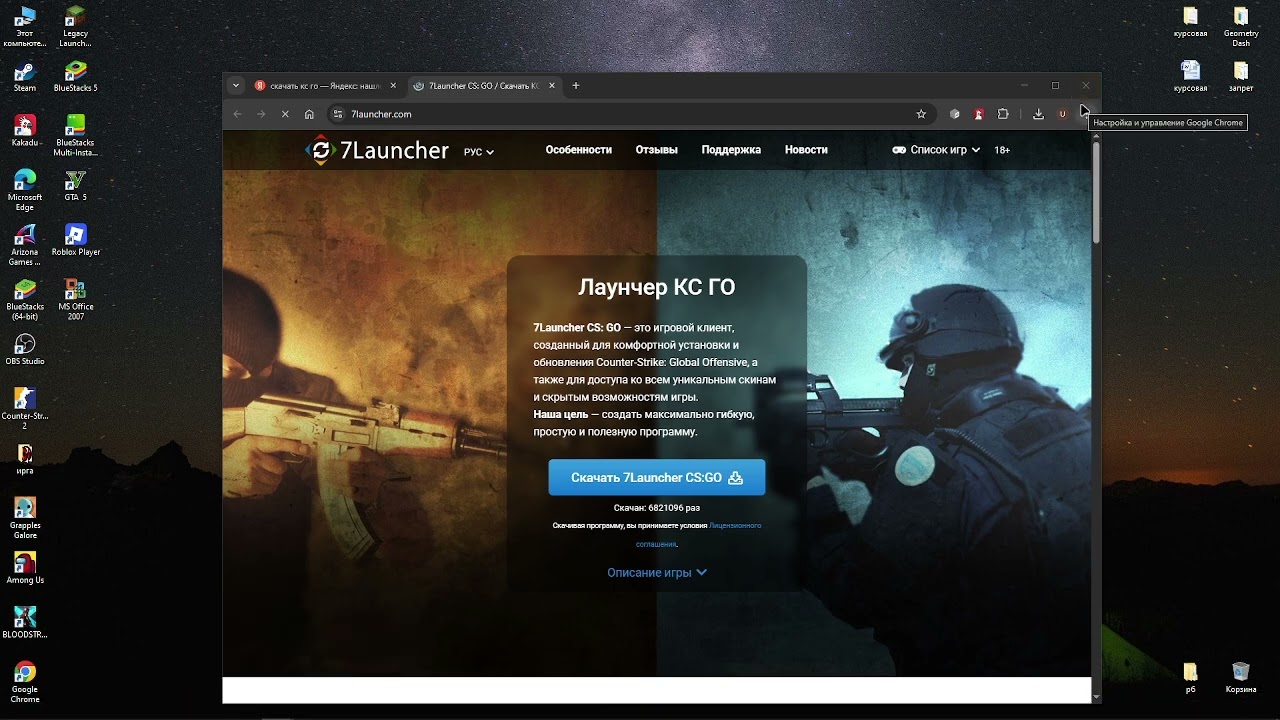Open the Chrome extensions puzzle menu
Image resolution: width=1280 pixels, height=720 pixels.
(1003, 114)
